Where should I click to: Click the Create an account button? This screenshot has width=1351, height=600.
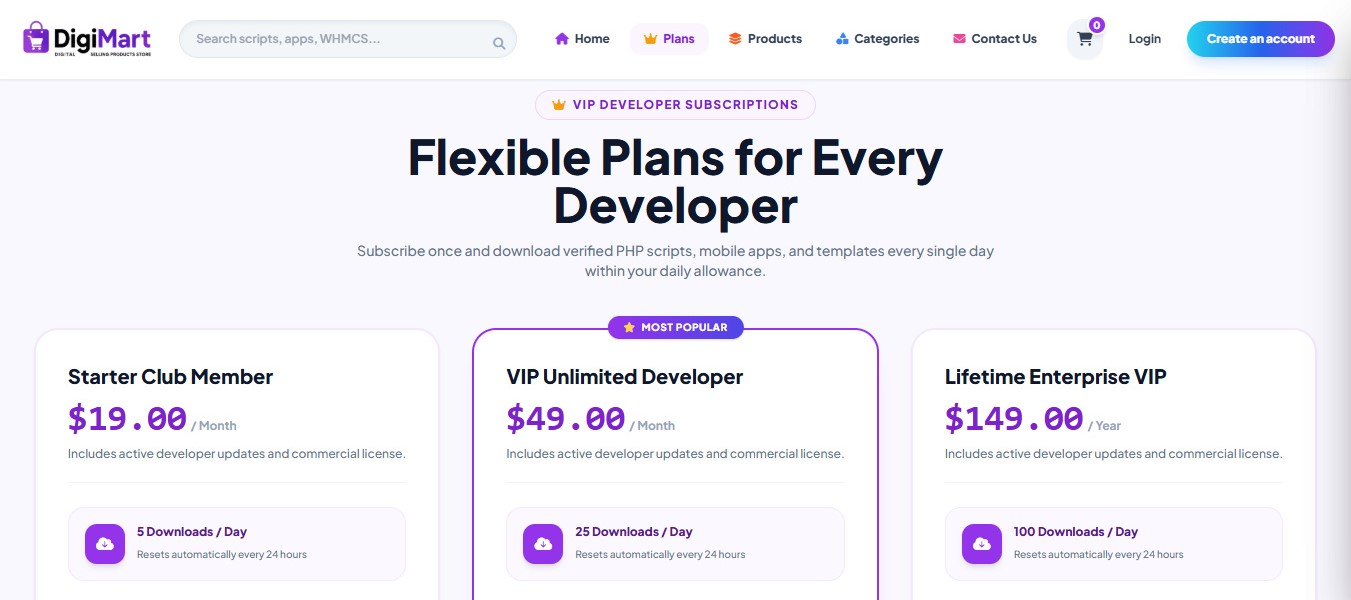point(1260,39)
